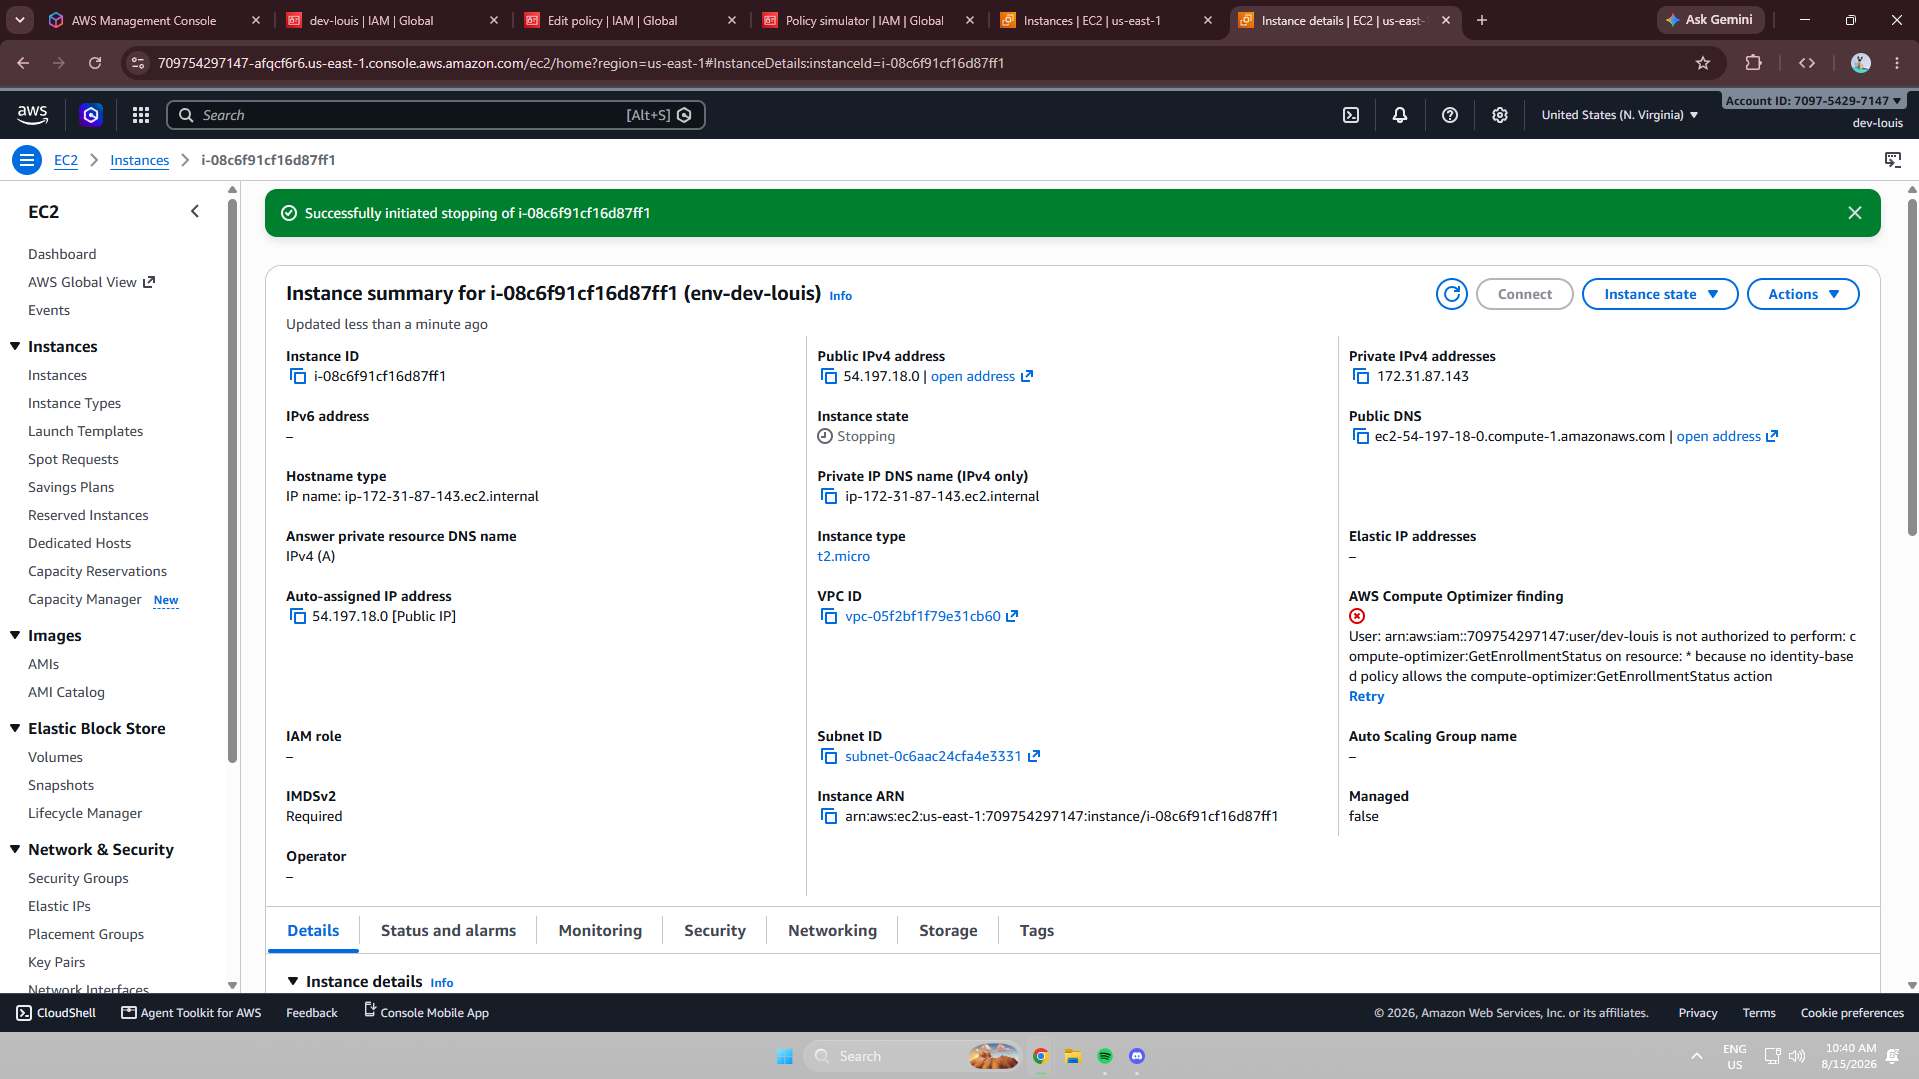The width and height of the screenshot is (1919, 1079).
Task: Refresh the instance summary
Action: tap(1452, 294)
